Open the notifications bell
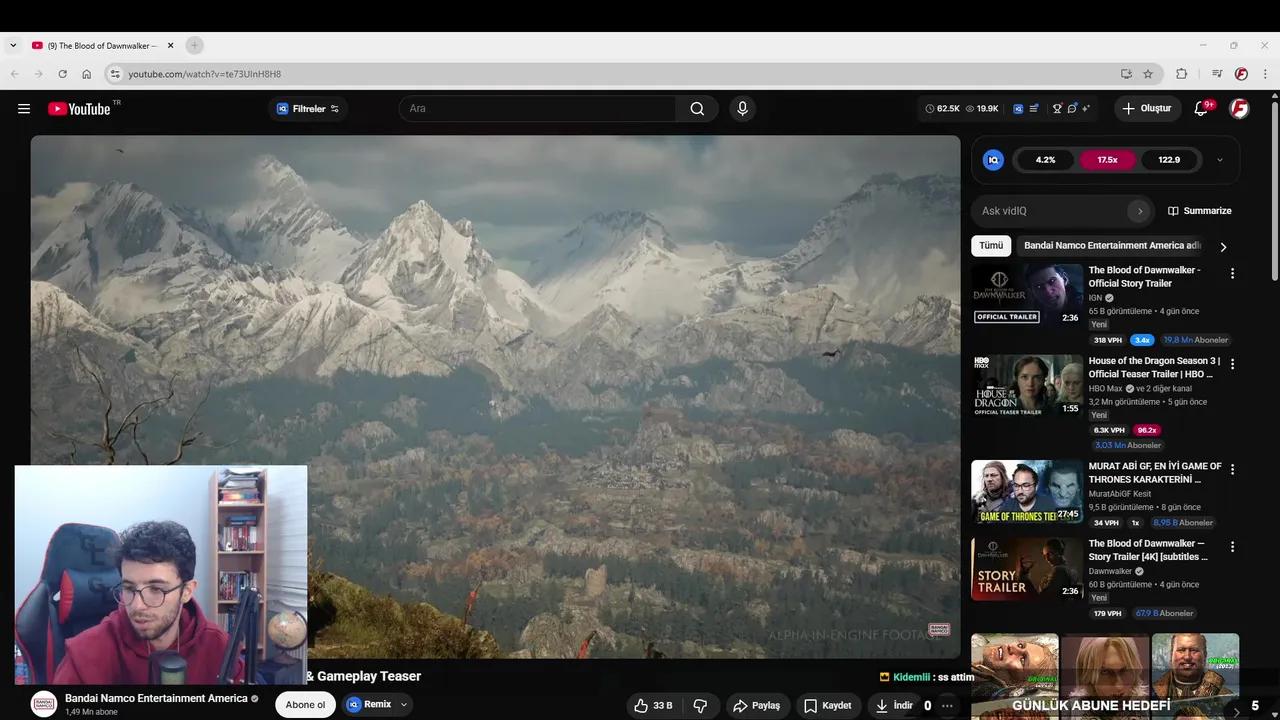The width and height of the screenshot is (1280, 720). 1202,109
